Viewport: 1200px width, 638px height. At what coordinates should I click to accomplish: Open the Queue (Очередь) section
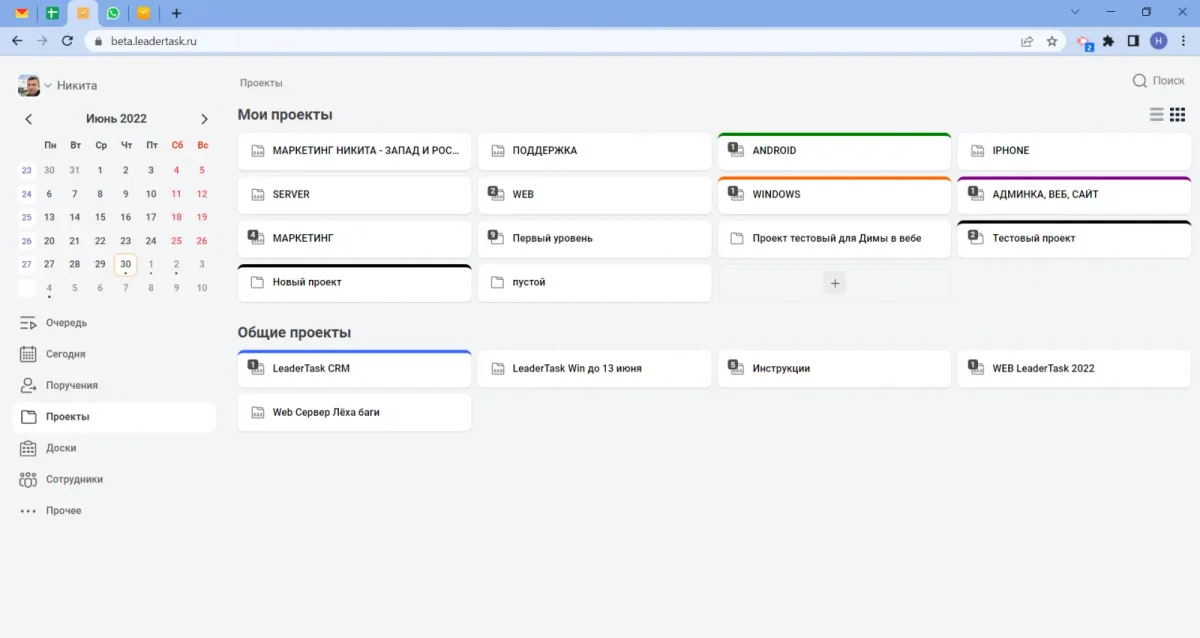click(x=66, y=323)
